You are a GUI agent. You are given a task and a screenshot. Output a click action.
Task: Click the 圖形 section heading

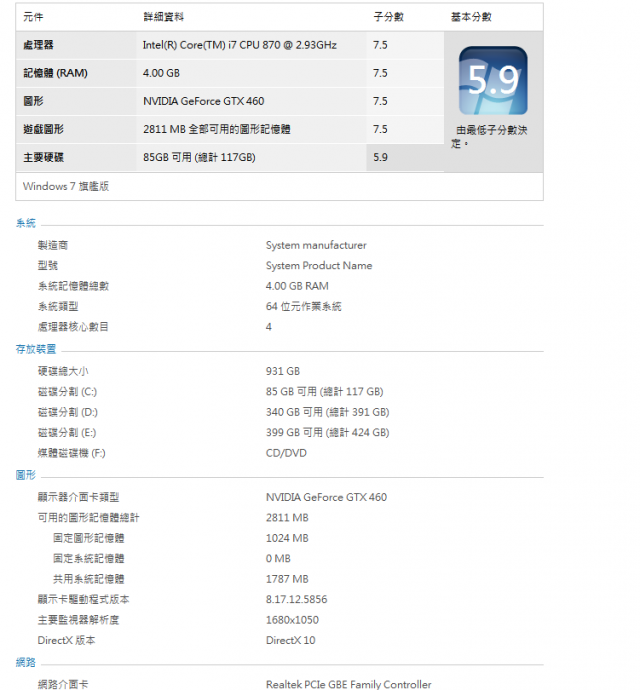tap(26, 475)
